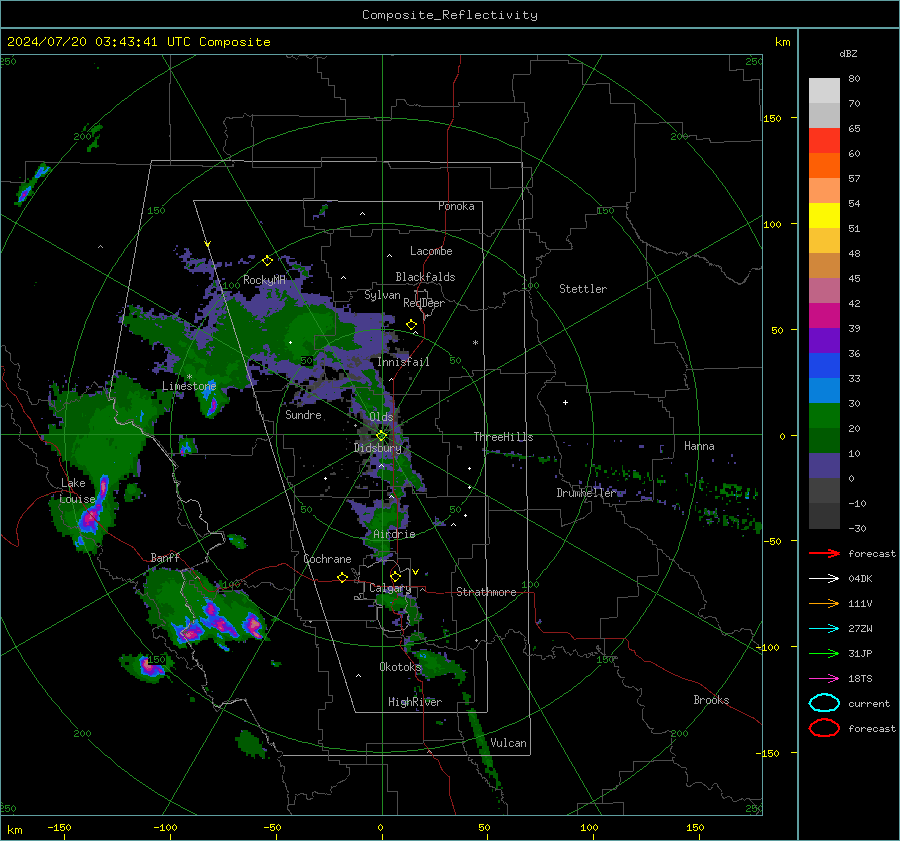Image resolution: width=900 pixels, height=841 pixels.
Task: Click the Ponoka town label
Action: tap(456, 206)
